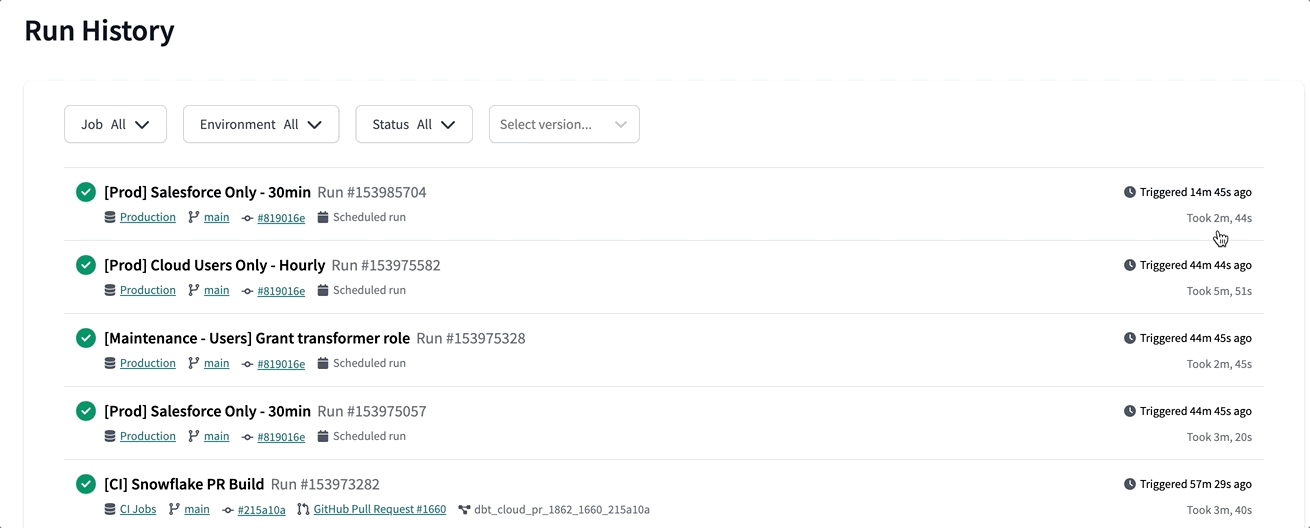Click schema icon beside dbt_cloud_pr_1862_1660_215a10a
1310x528 pixels.
(x=464, y=509)
